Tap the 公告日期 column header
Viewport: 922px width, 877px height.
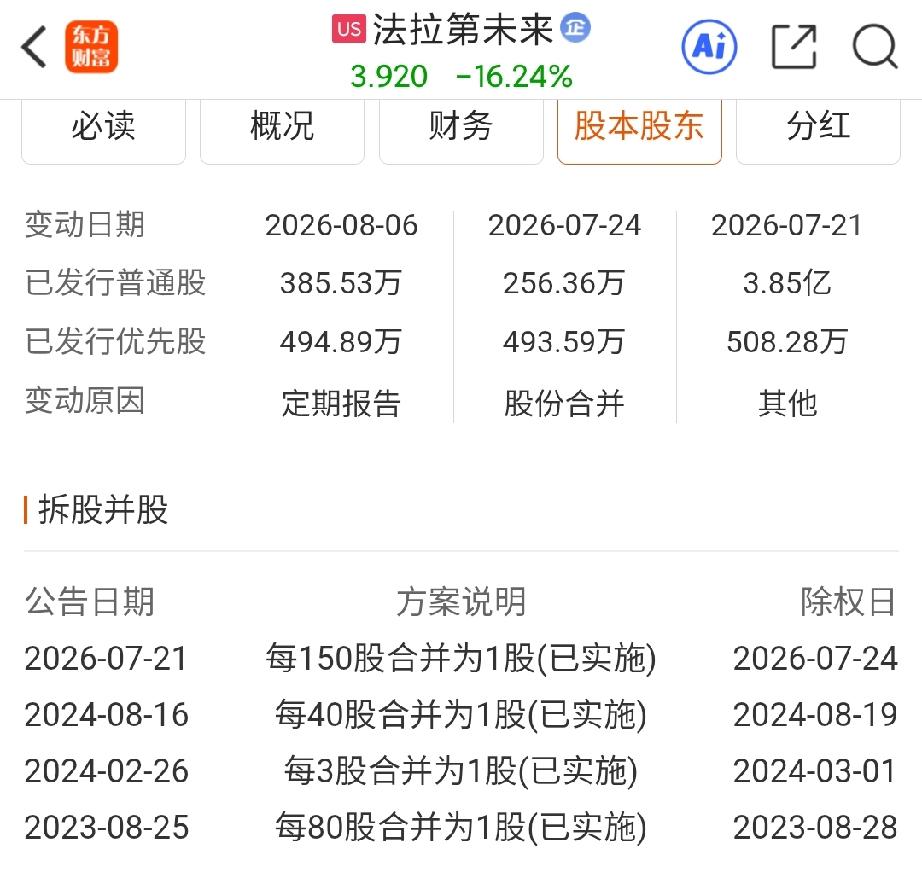90,602
